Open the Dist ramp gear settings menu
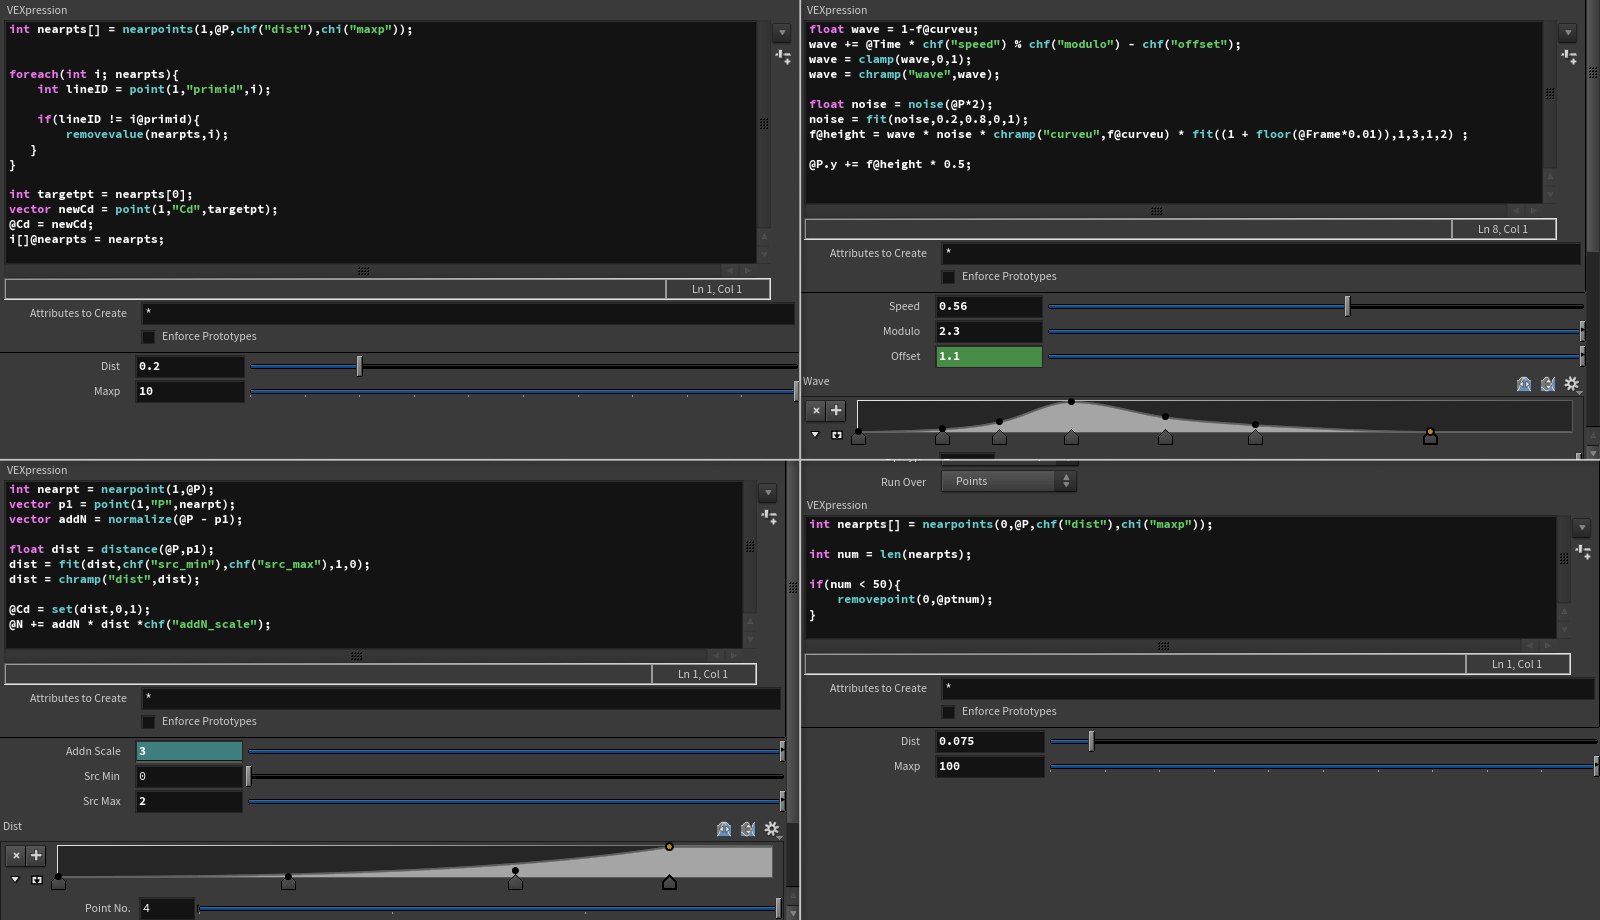1600x920 pixels. [x=772, y=829]
